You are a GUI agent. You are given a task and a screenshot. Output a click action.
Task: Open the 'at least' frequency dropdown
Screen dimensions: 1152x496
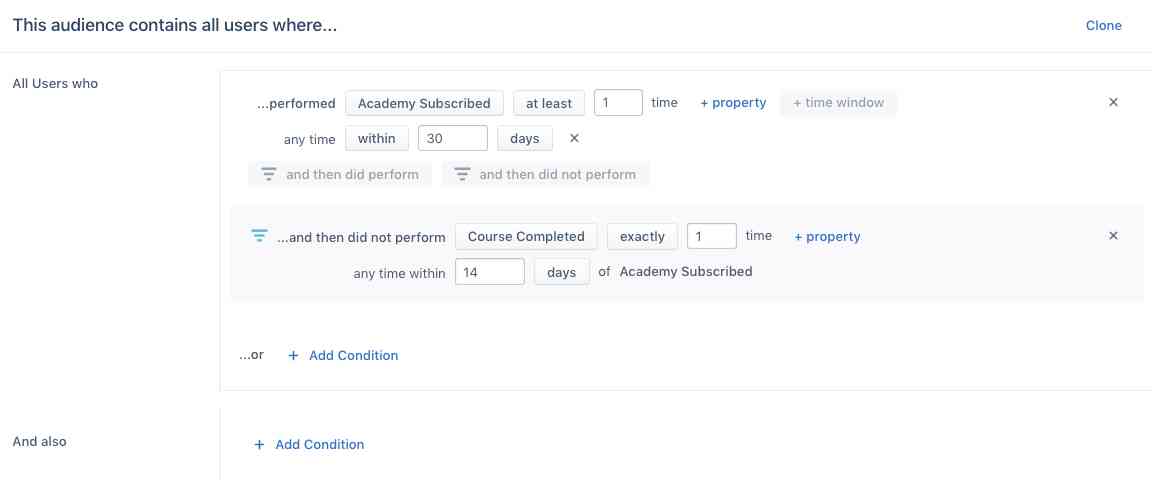(x=549, y=103)
